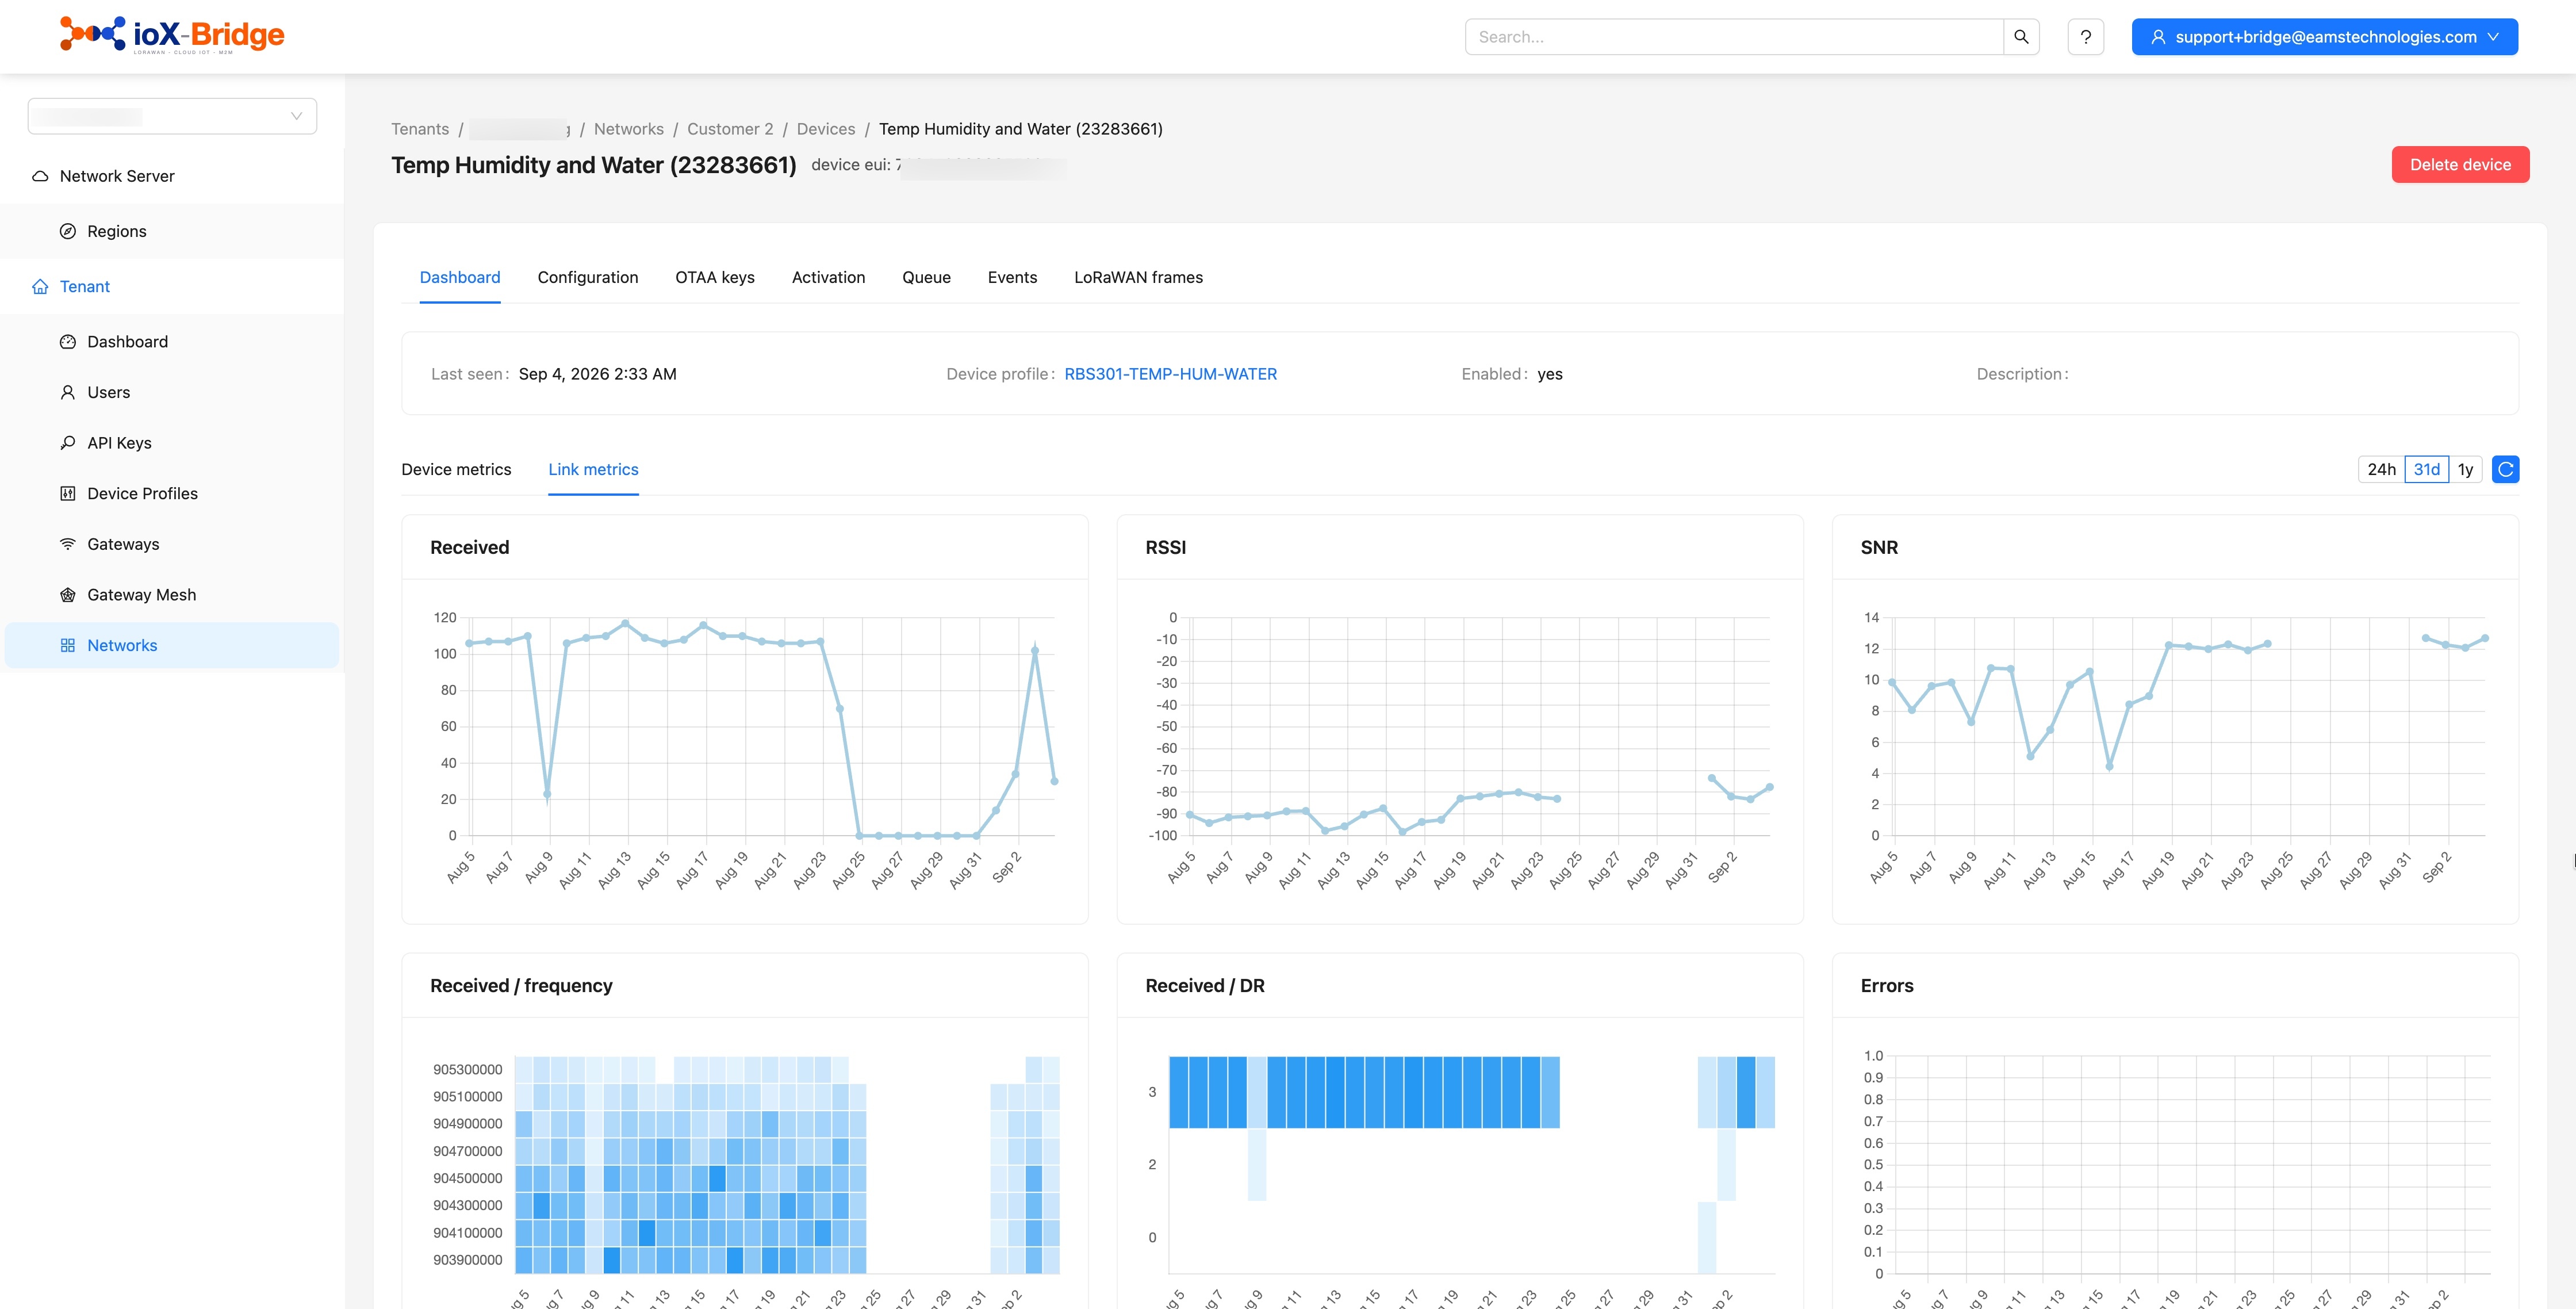
Task: Click the Networks grid icon
Action: [x=68, y=646]
